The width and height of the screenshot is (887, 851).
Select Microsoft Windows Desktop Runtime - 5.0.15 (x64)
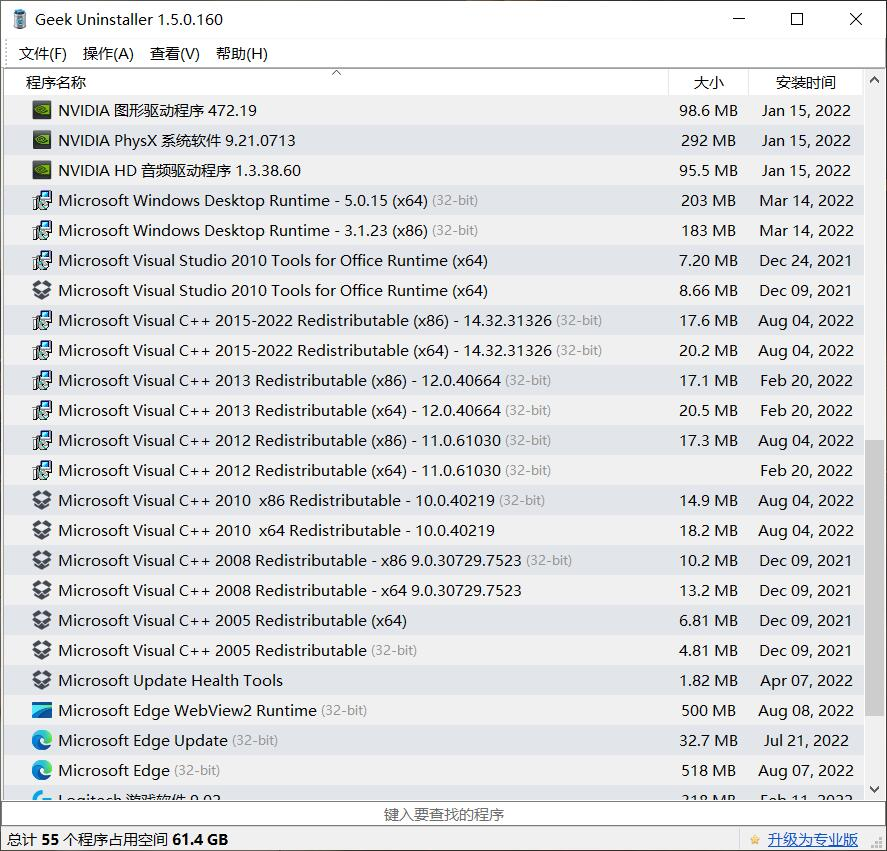243,200
